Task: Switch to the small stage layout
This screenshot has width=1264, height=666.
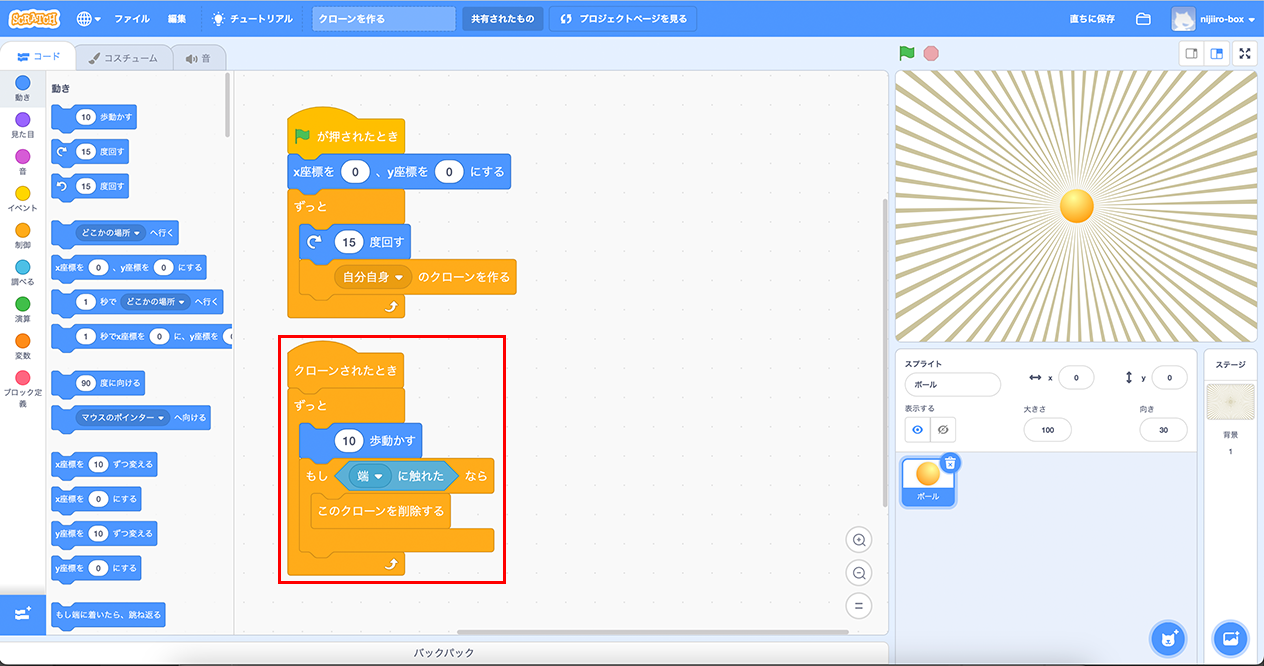Action: 1191,54
